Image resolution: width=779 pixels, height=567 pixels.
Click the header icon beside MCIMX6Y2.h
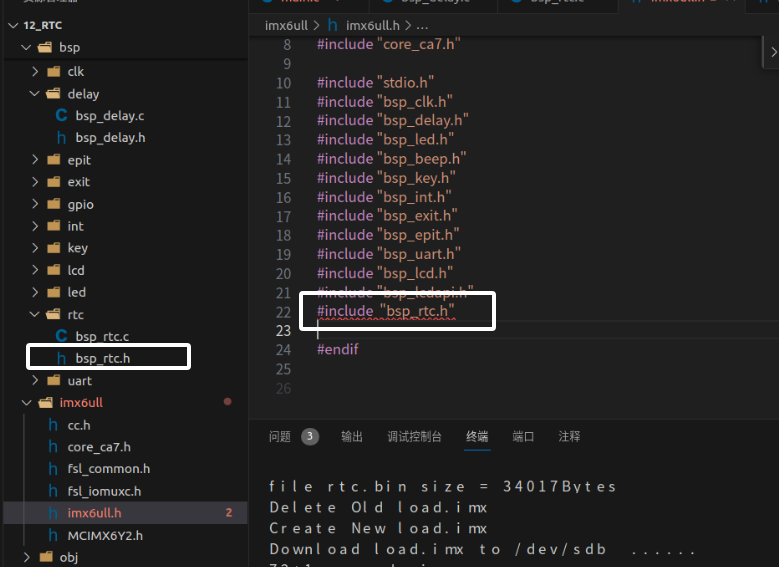pos(54,535)
